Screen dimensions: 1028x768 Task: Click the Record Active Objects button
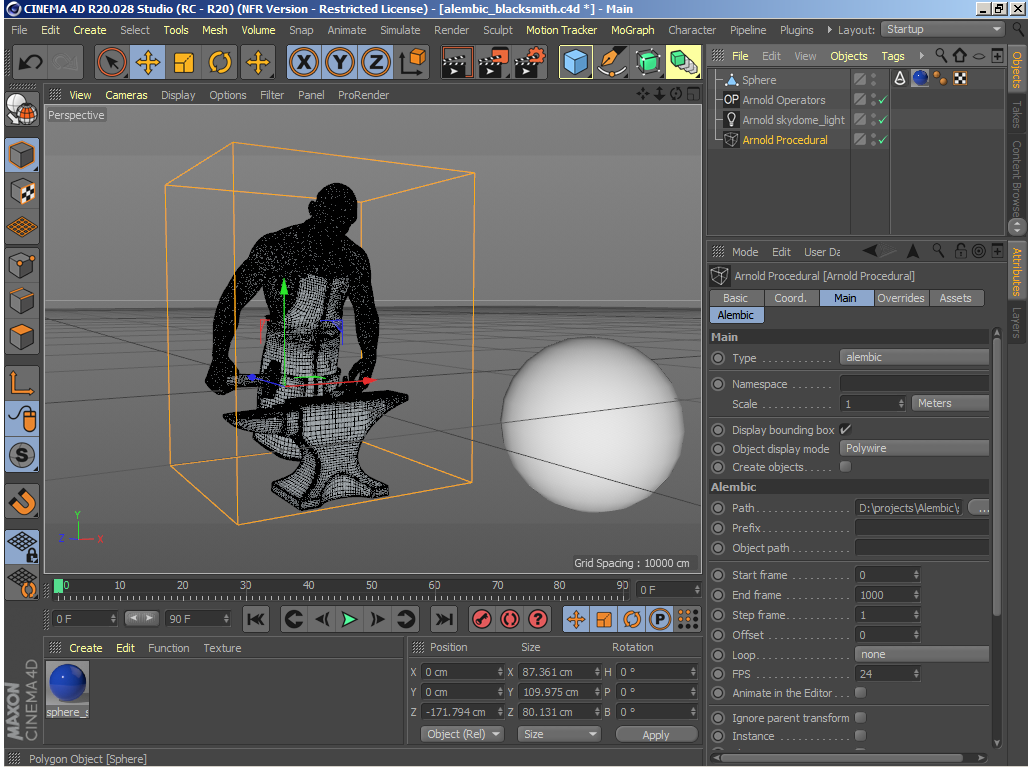(x=482, y=619)
